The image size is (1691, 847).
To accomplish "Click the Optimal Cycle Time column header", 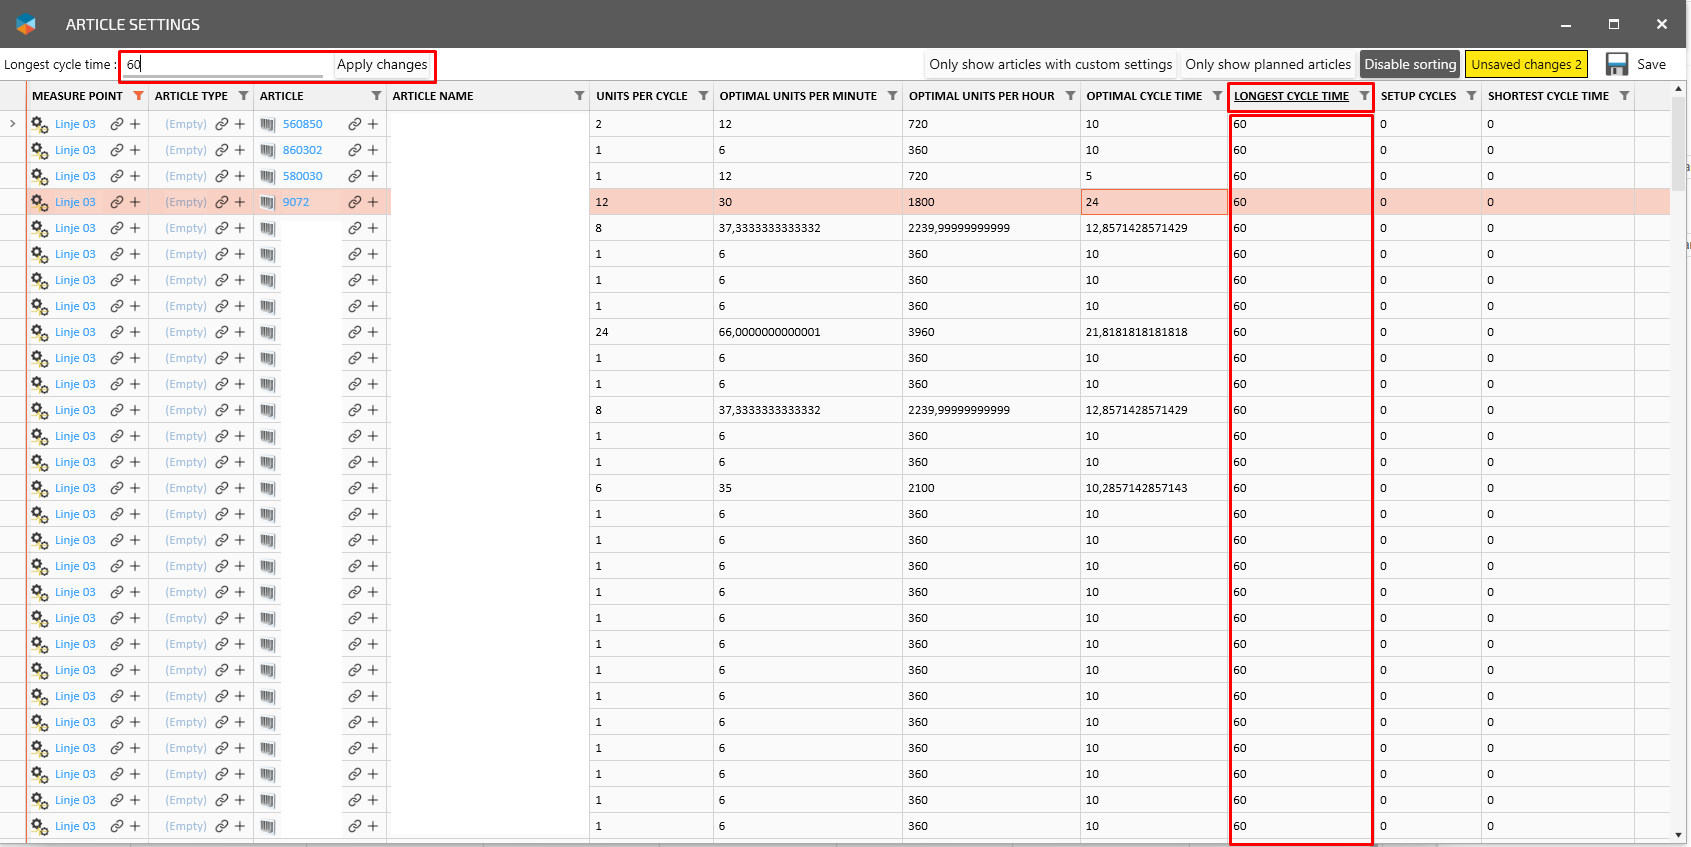I will (x=1143, y=96).
